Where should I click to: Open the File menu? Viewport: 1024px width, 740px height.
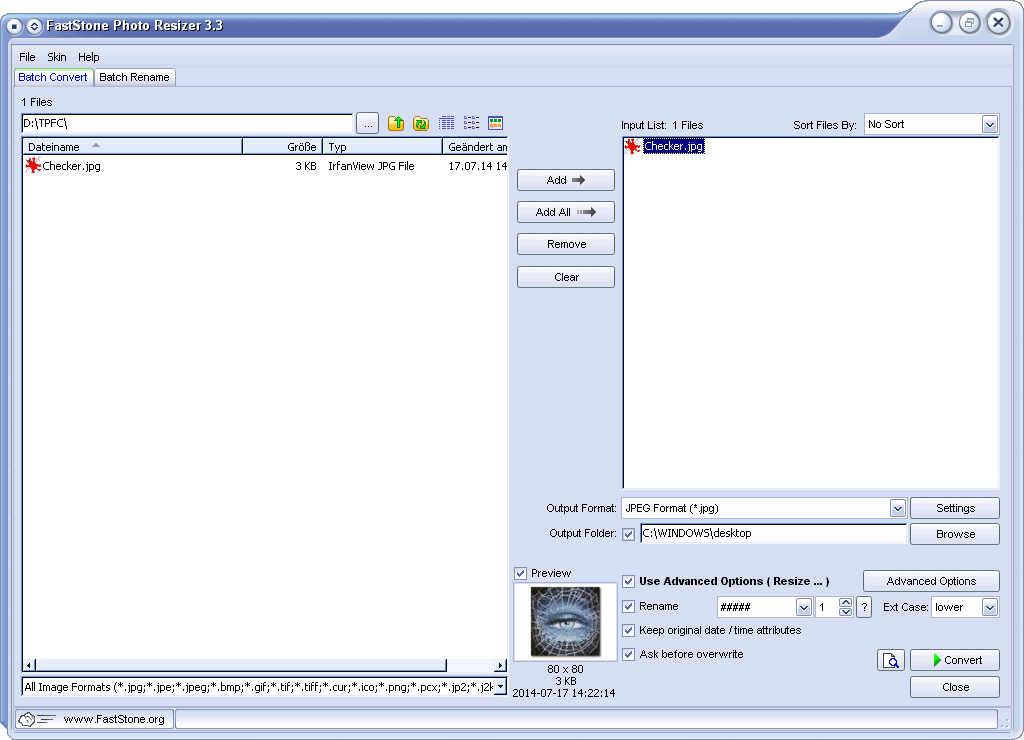coord(27,57)
